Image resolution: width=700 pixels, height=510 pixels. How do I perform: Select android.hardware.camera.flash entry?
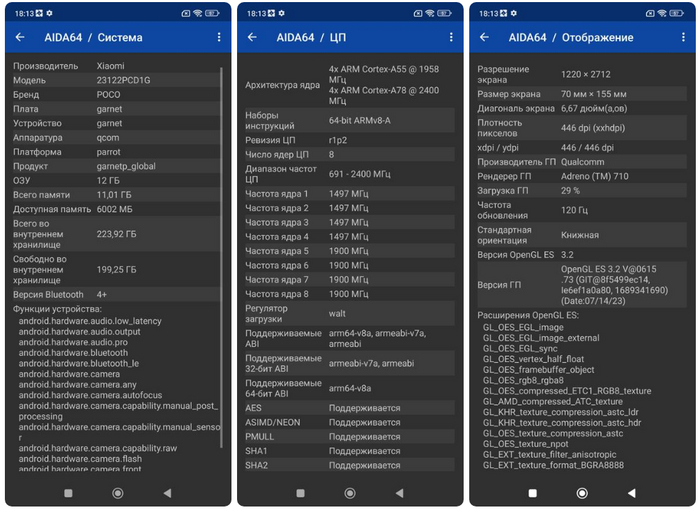(x=80, y=459)
